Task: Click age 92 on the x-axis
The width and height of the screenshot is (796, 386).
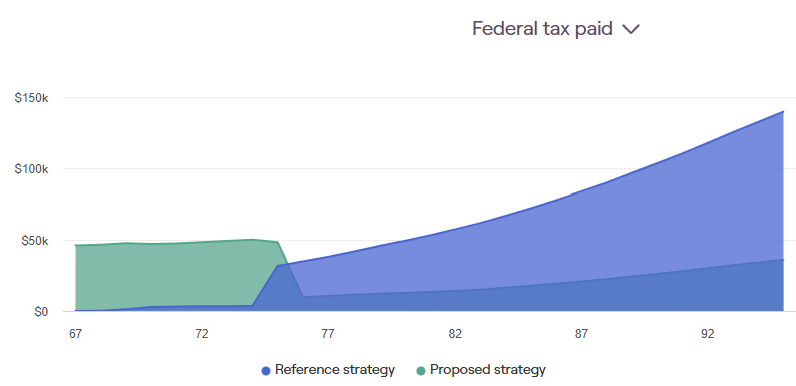Action: 708,334
